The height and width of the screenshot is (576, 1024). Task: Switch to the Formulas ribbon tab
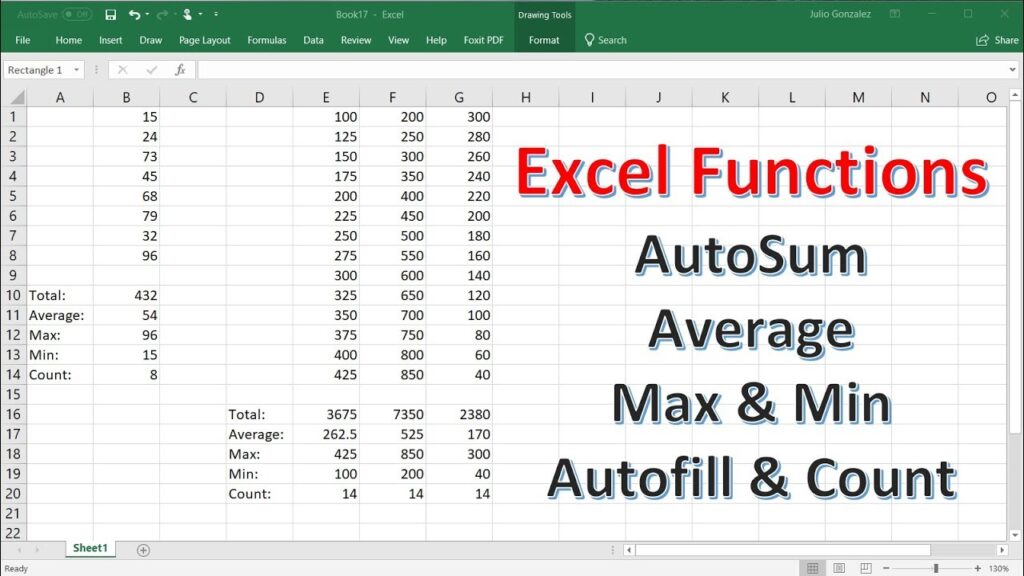pyautogui.click(x=266, y=41)
